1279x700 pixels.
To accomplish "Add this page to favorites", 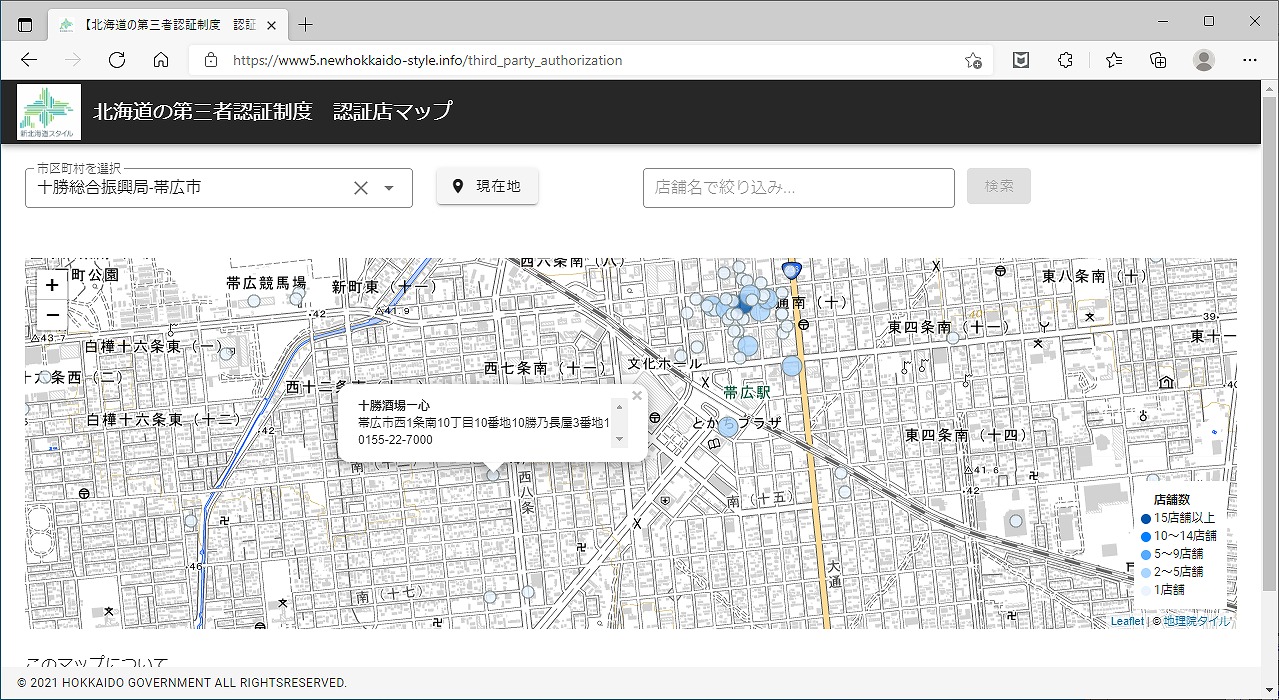I will tap(973, 60).
